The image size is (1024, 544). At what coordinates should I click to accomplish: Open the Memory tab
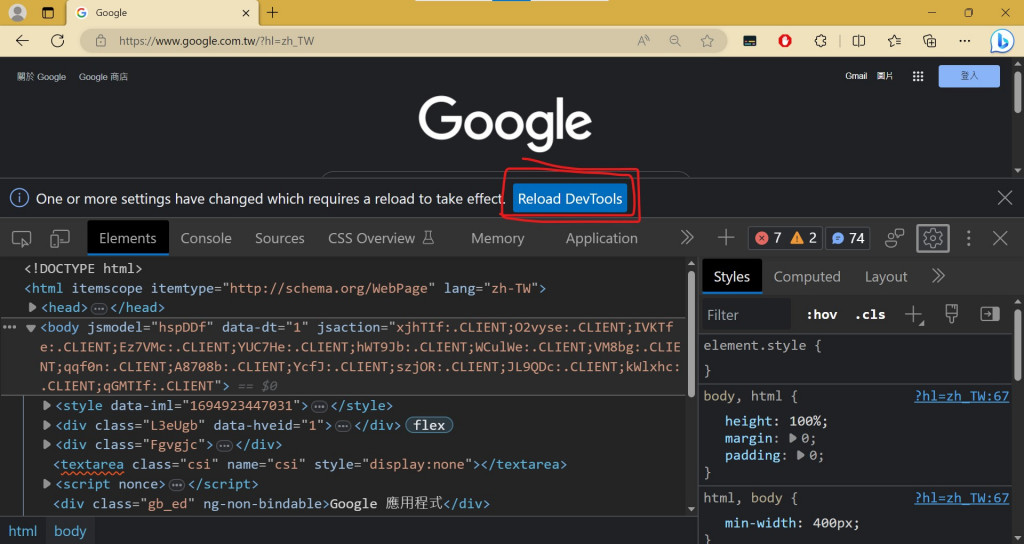pyautogui.click(x=498, y=238)
